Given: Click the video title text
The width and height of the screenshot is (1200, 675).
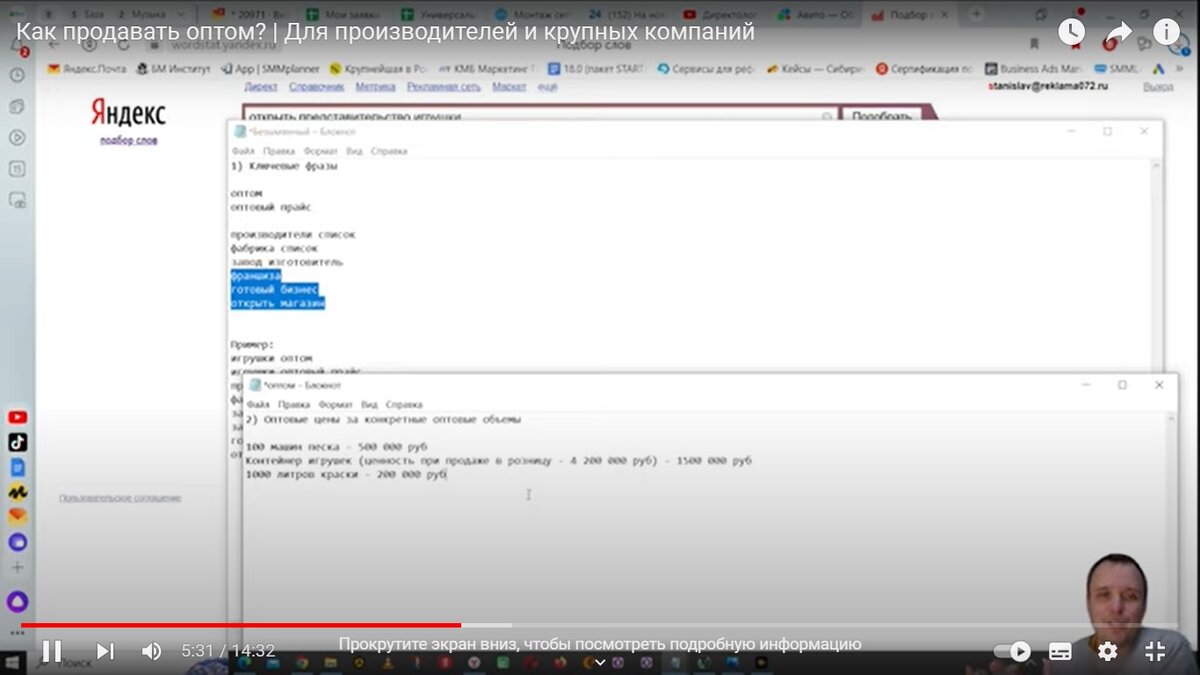Looking at the screenshot, I should [385, 32].
